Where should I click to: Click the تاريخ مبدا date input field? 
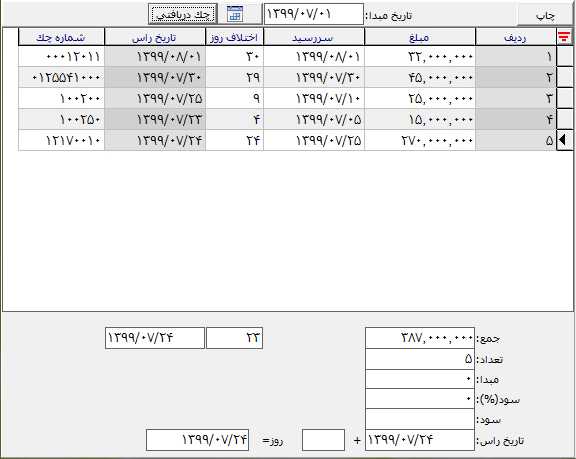[x=314, y=14]
